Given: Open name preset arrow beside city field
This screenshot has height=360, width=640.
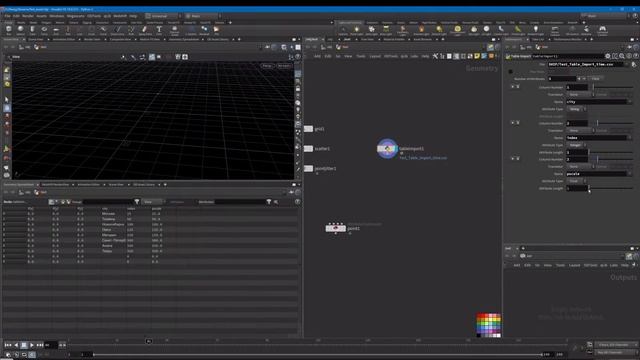Looking at the screenshot, I should 629,102.
